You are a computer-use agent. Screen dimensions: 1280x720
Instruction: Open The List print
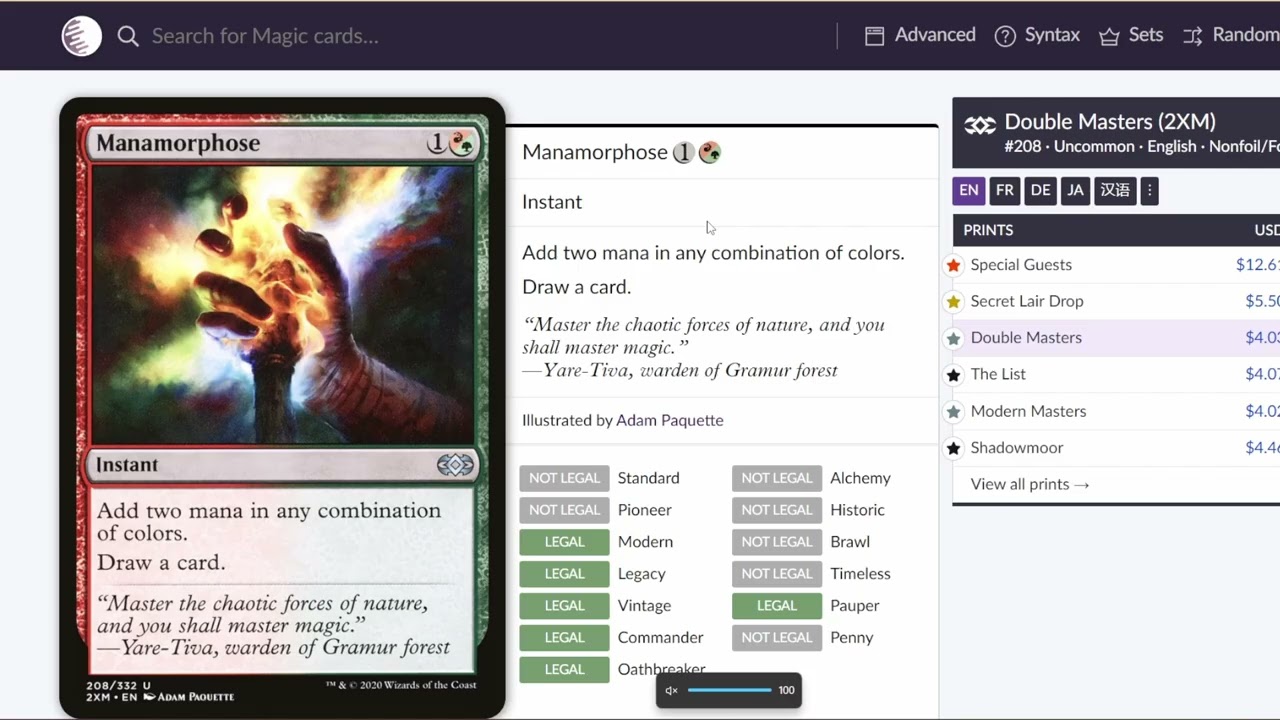[998, 374]
